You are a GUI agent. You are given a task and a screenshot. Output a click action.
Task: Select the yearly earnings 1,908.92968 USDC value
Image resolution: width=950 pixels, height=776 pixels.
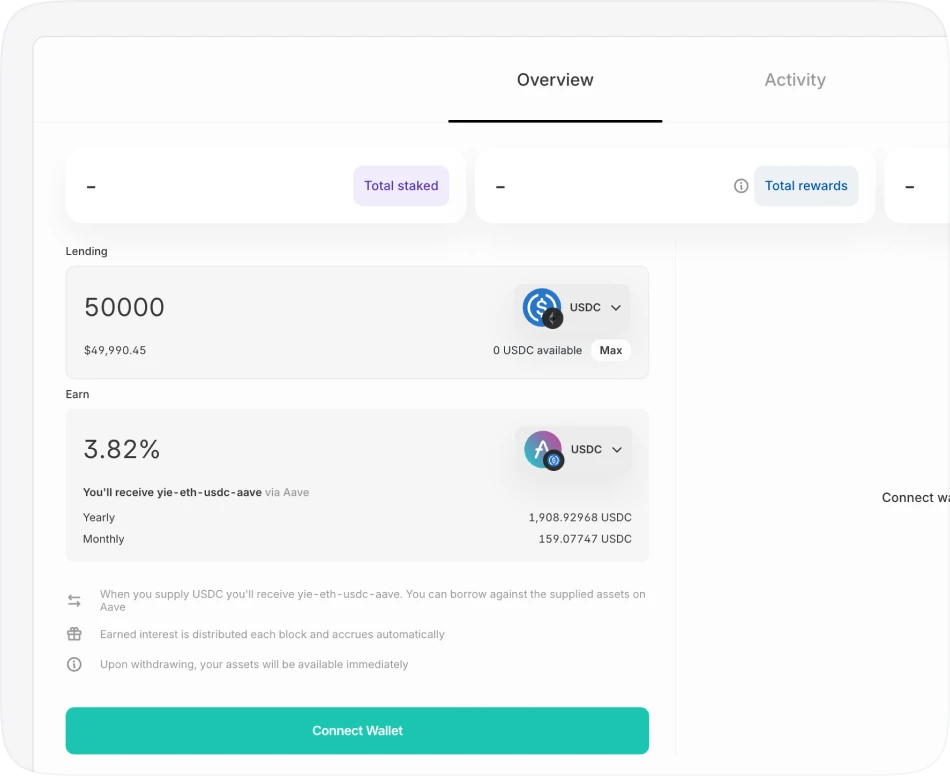click(x=580, y=518)
